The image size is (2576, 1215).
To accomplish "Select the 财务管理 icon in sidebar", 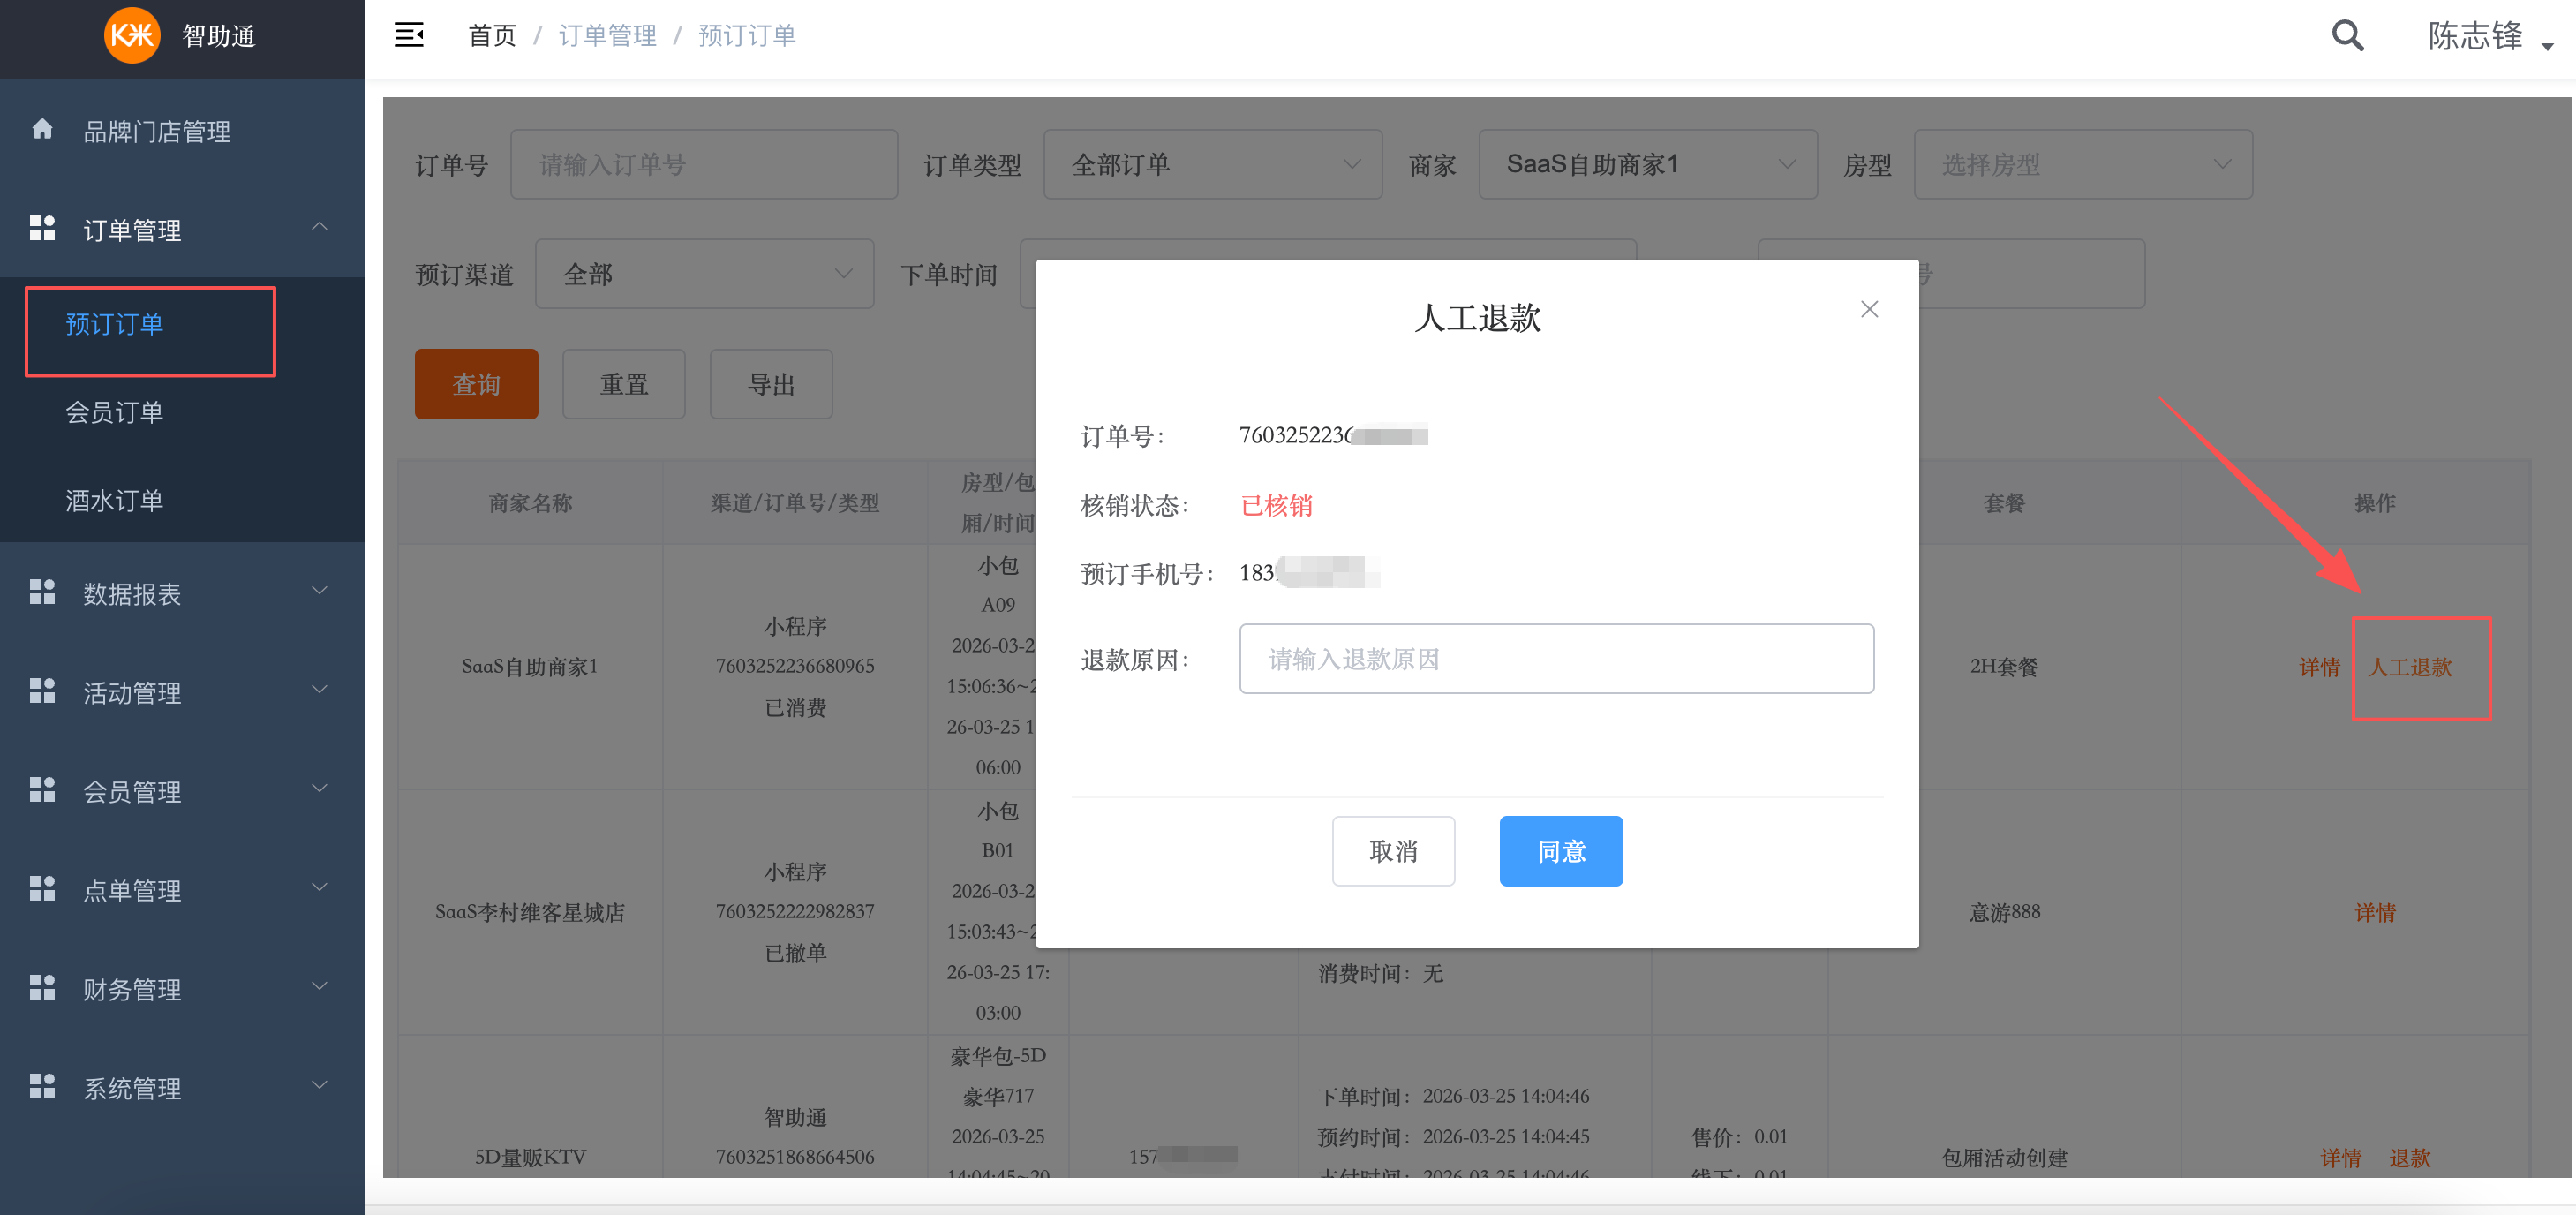I will click(42, 988).
